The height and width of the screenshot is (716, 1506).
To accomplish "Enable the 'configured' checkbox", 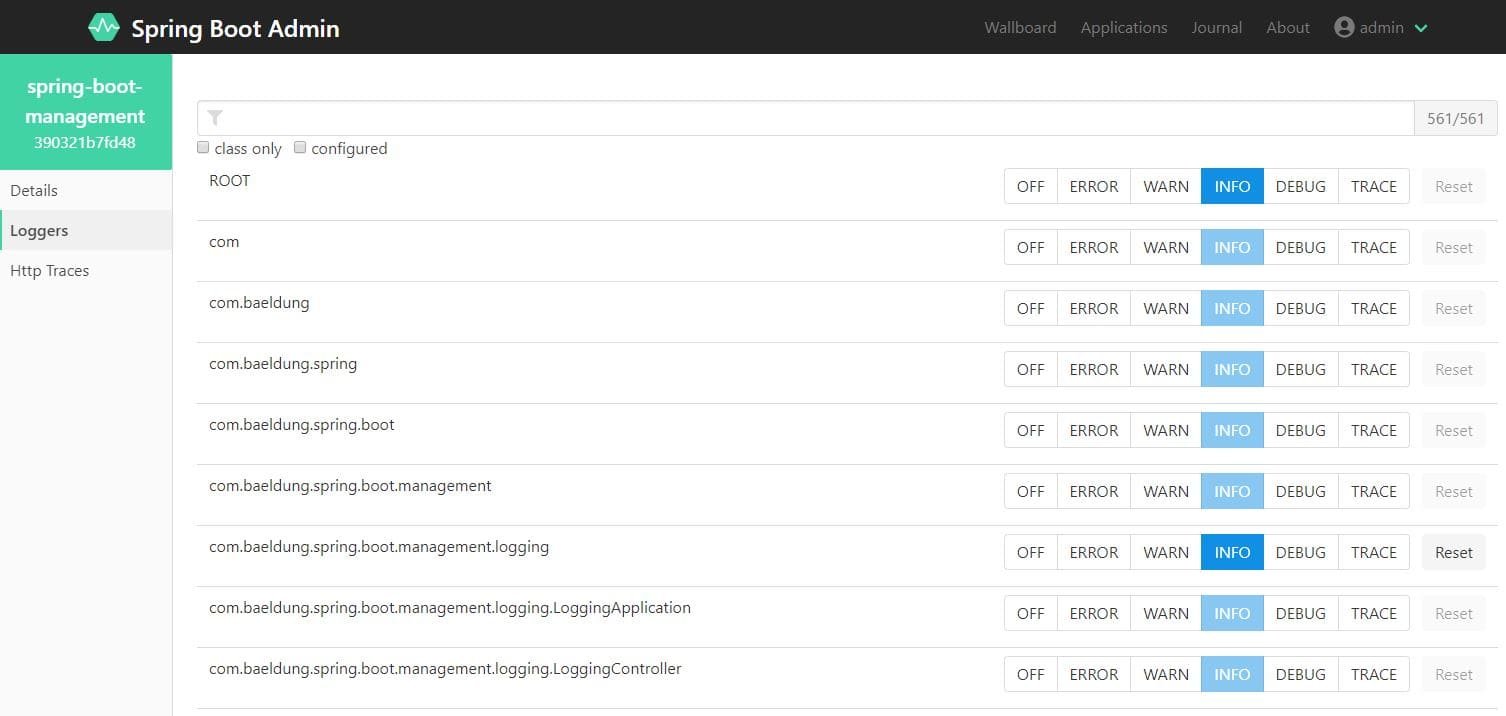I will (300, 147).
